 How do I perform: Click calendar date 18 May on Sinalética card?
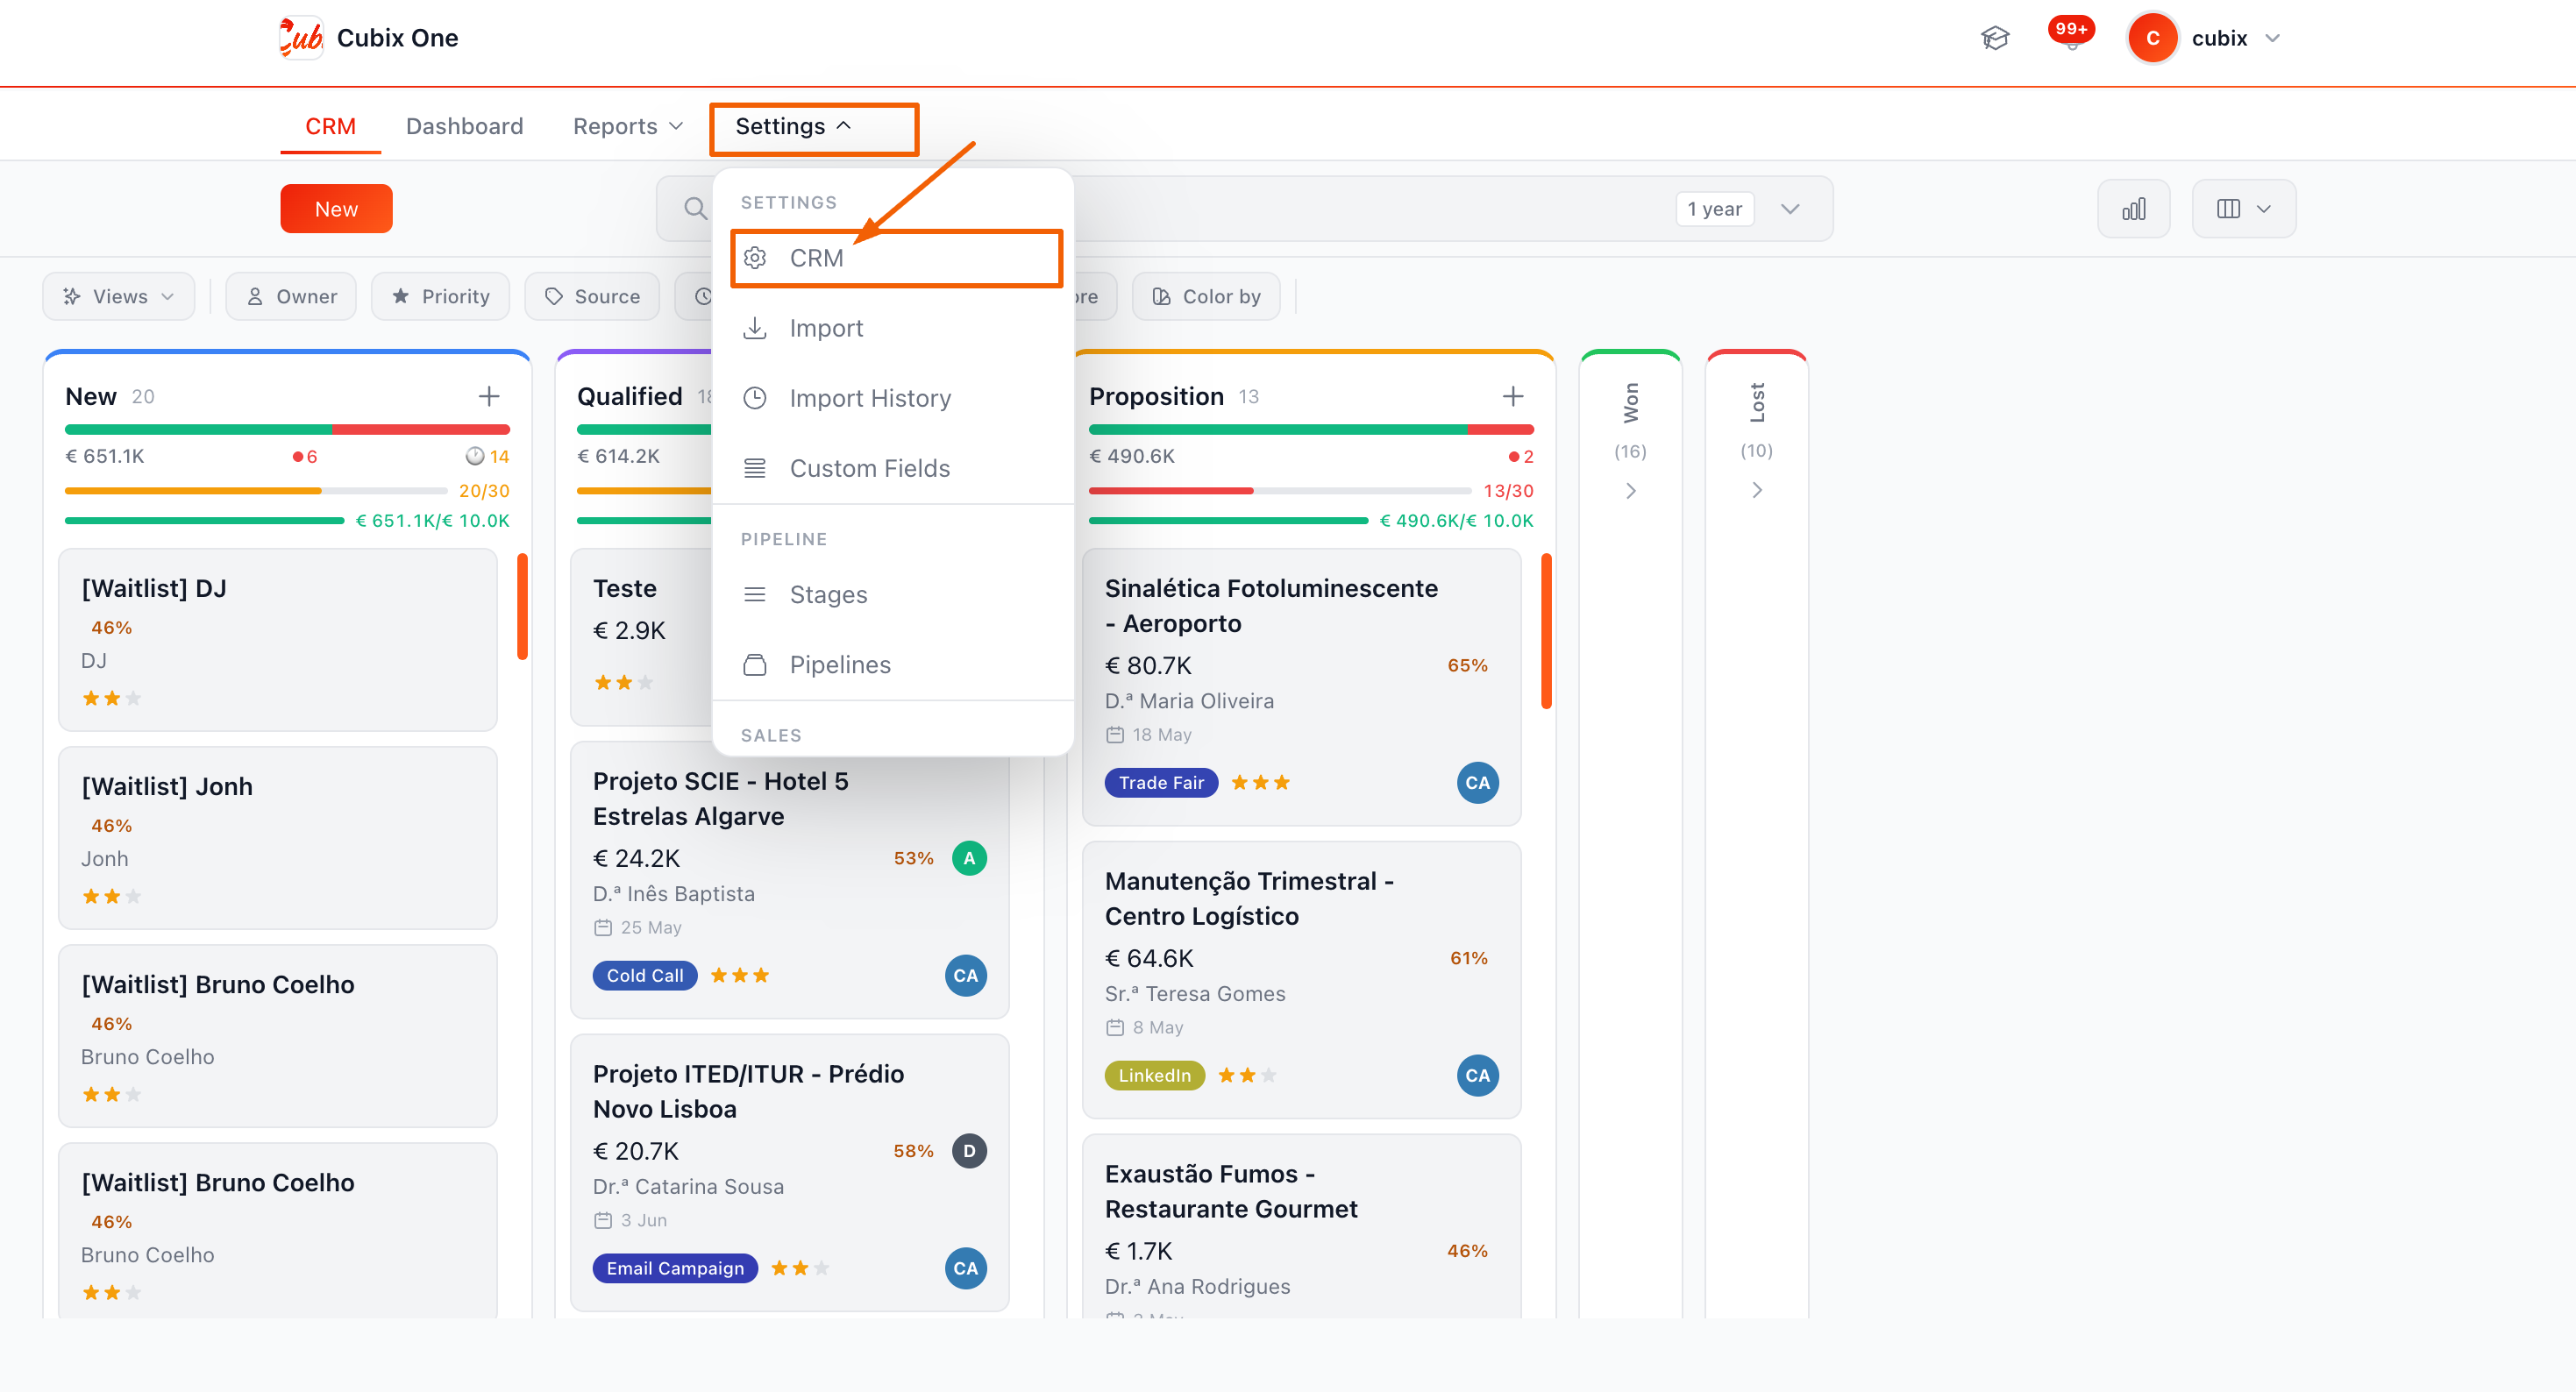point(1149,735)
